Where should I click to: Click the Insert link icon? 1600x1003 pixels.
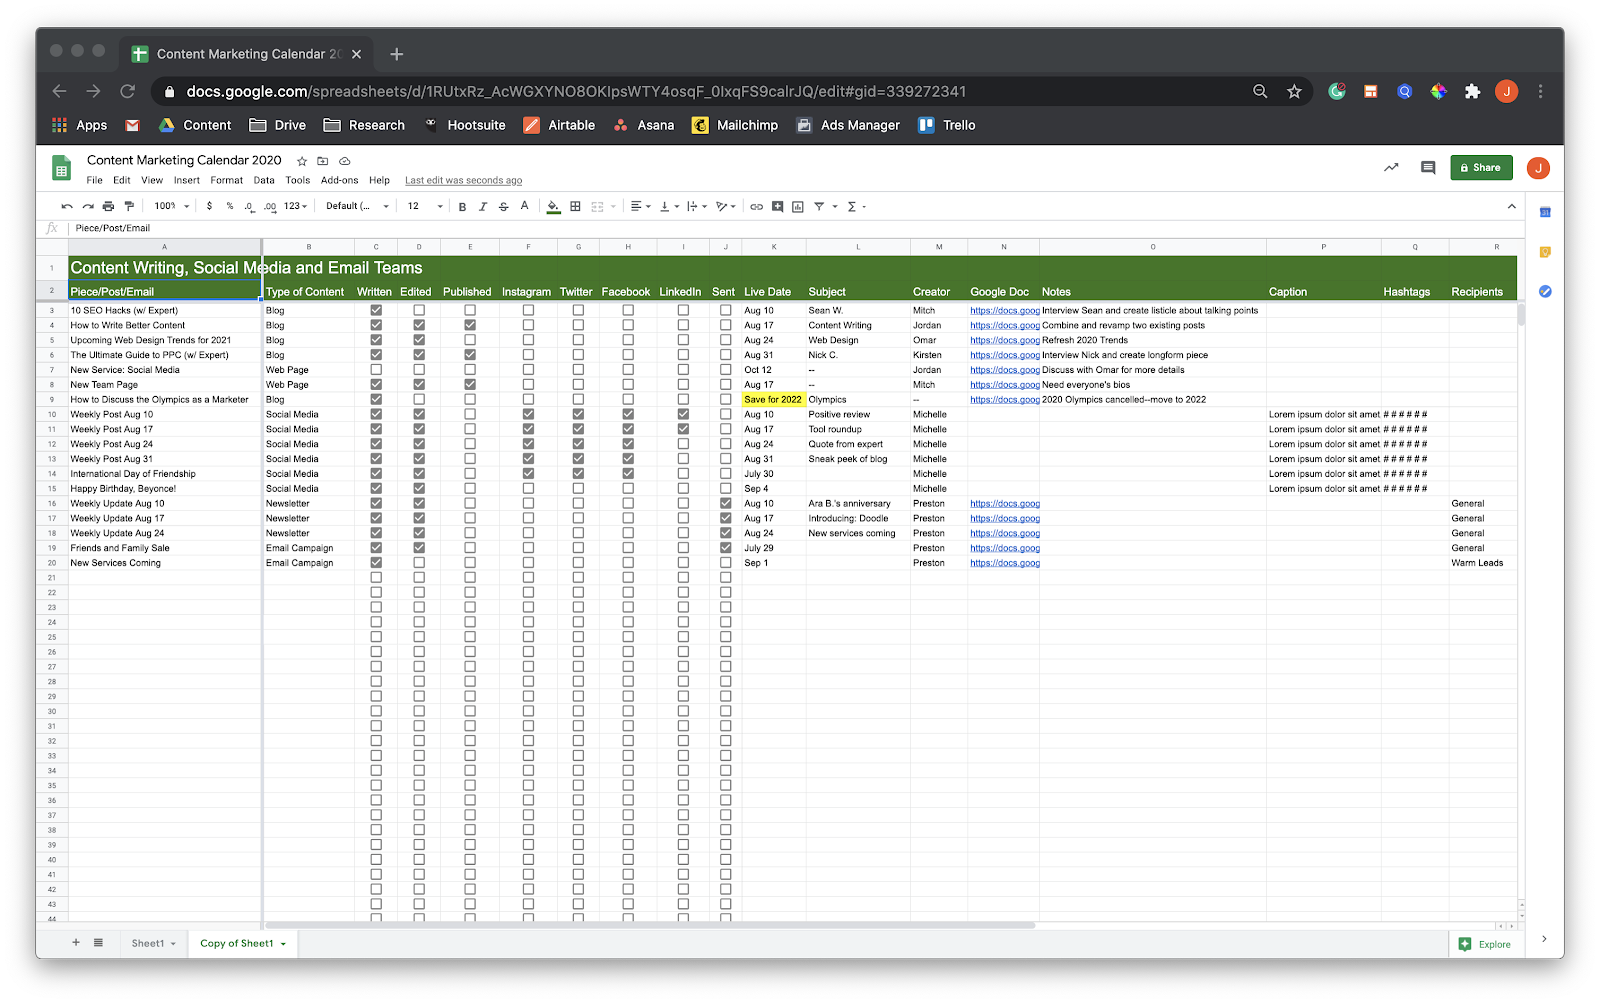(756, 207)
